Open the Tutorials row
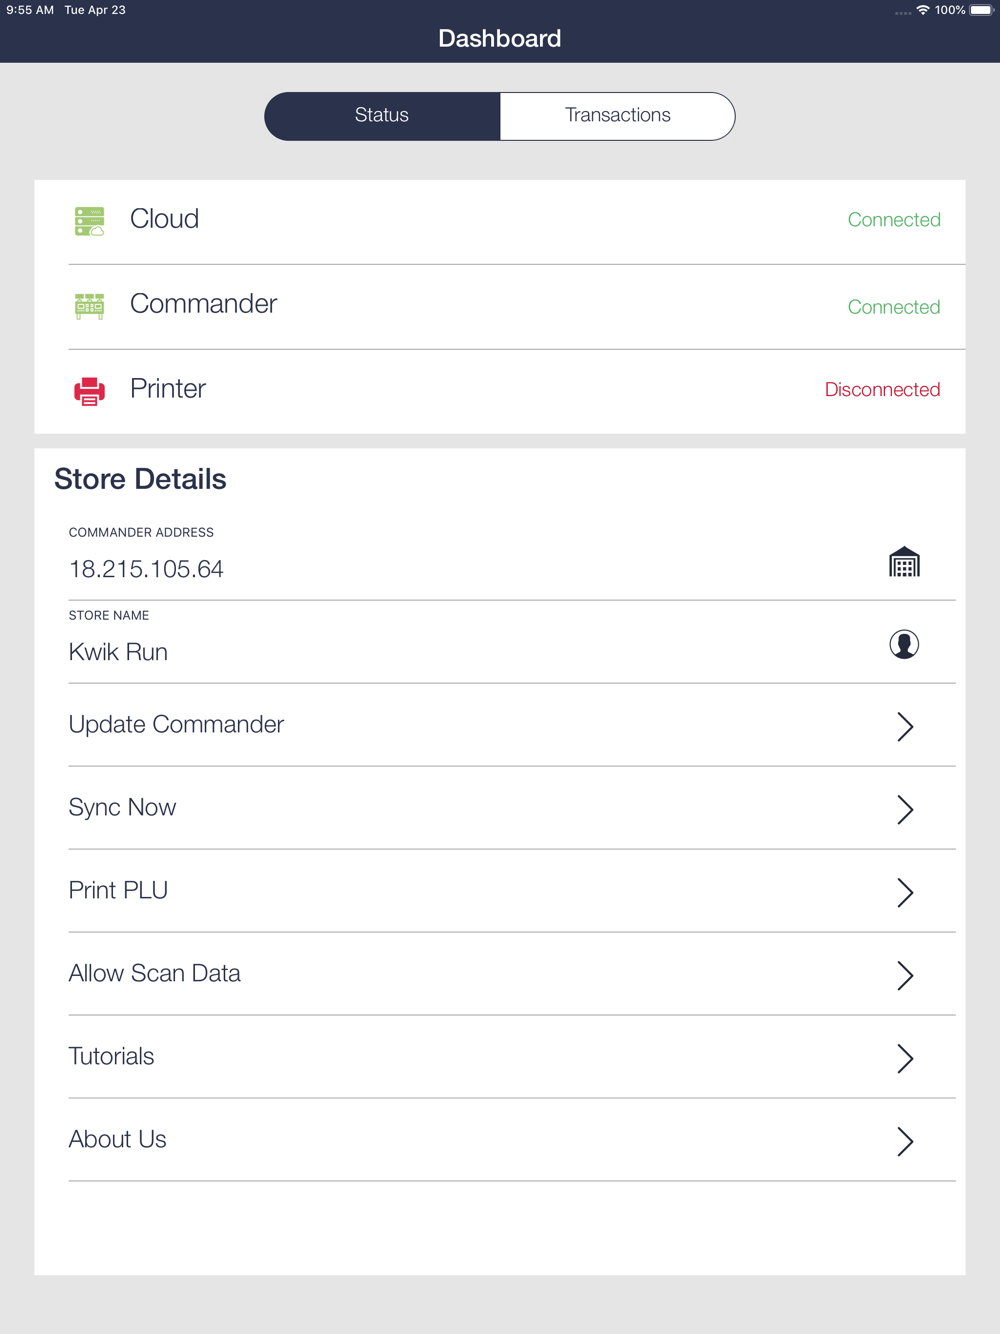Screen dimensions: 1000x1334 (512, 1057)
